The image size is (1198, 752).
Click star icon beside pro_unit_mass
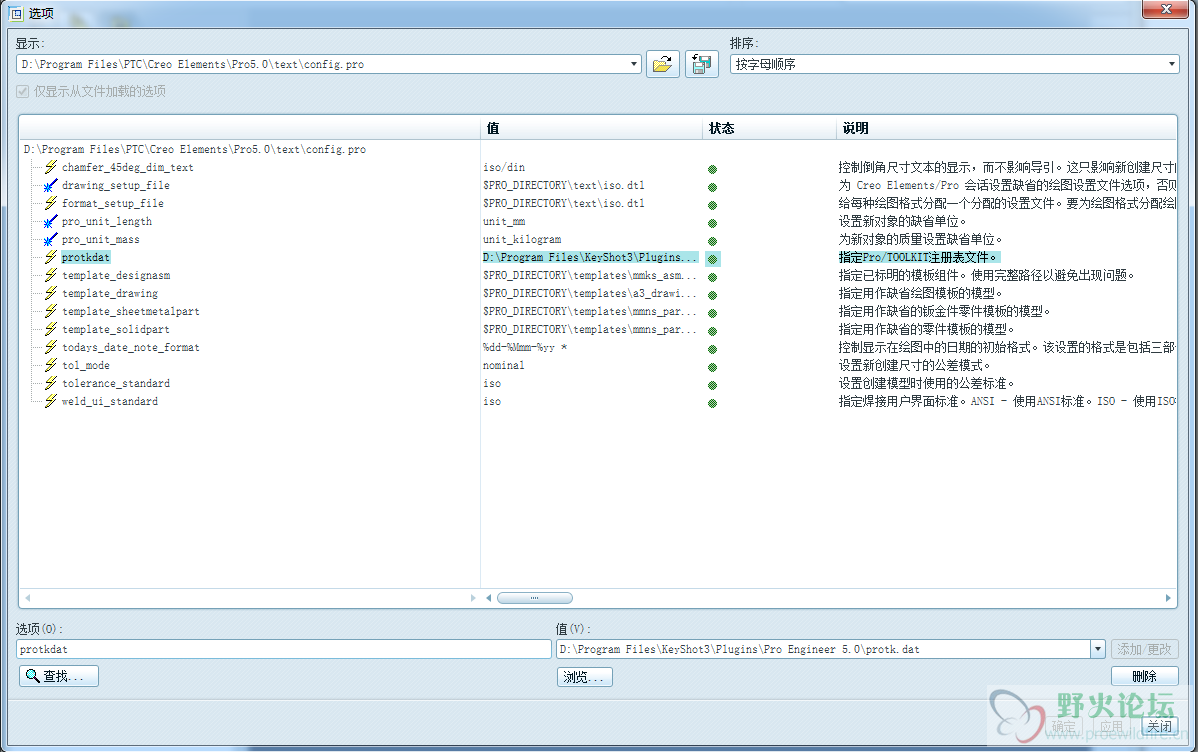coord(50,239)
